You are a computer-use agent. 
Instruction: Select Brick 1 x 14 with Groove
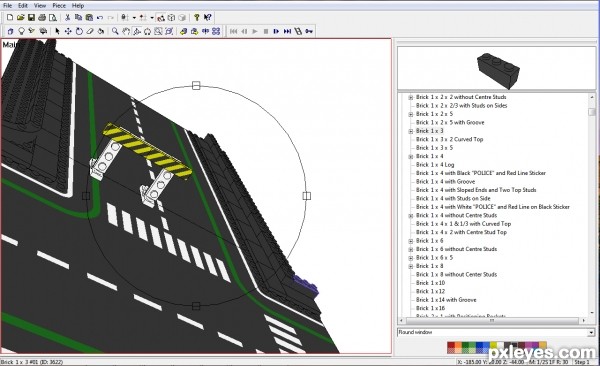446,300
